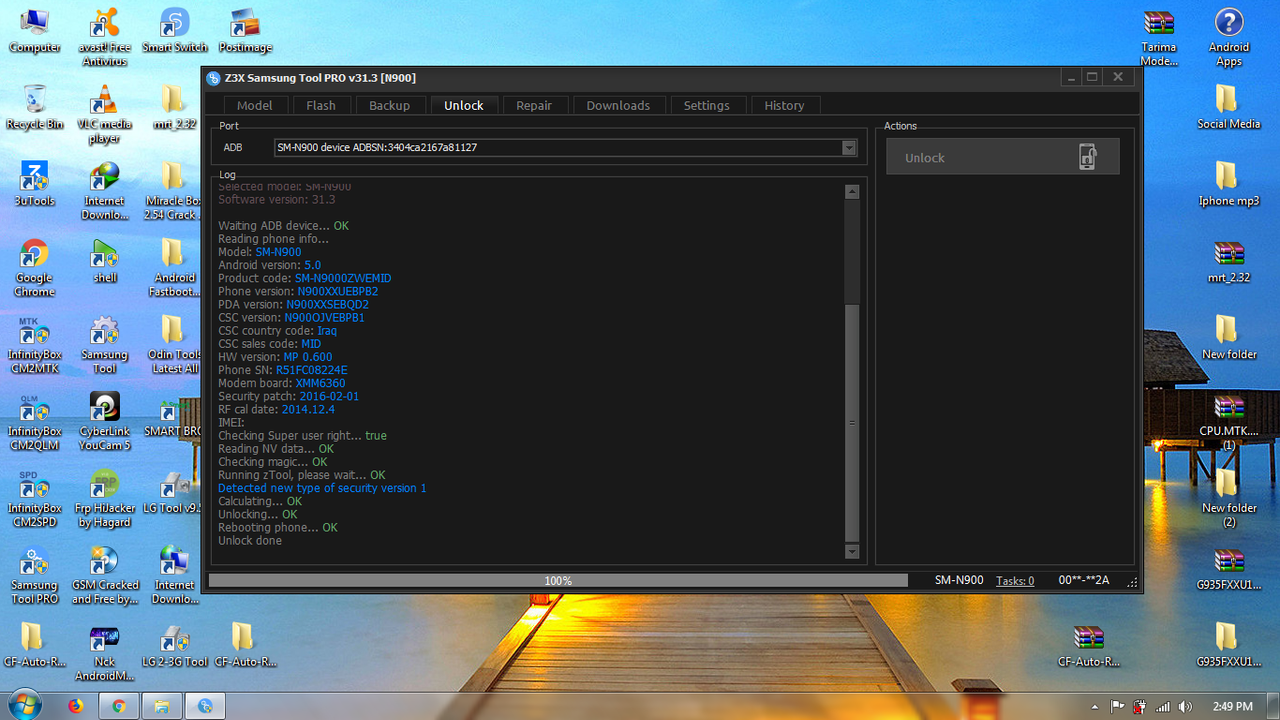Viewport: 1280px width, 720px height.
Task: Launch InfinityBox CM2QLM shortcut
Action: click(x=34, y=422)
